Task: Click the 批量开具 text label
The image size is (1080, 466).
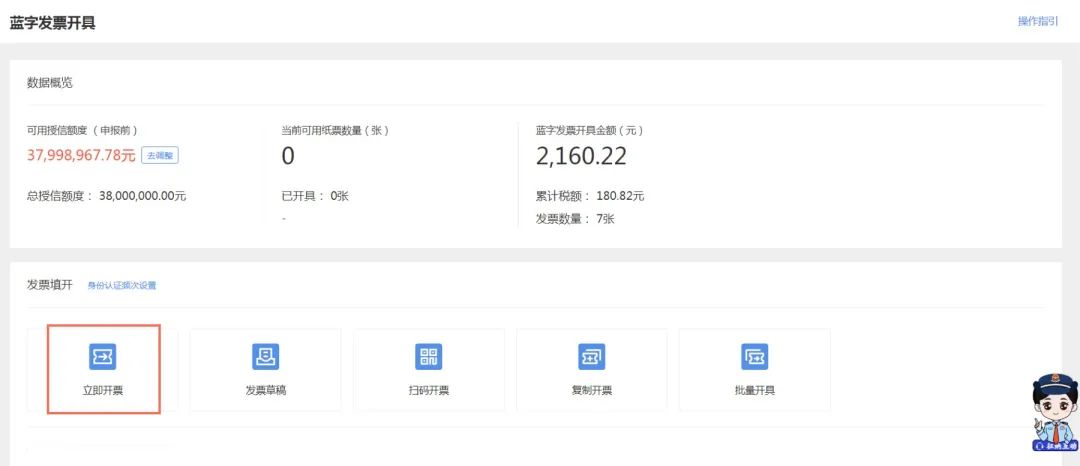Action: click(754, 390)
